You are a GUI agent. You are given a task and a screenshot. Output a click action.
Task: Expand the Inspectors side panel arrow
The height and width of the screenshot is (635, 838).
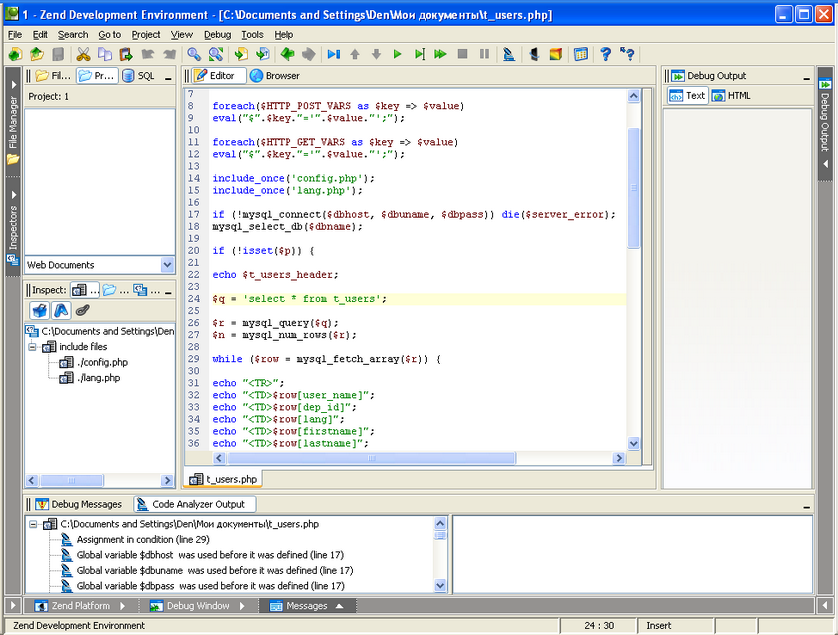tap(14, 195)
